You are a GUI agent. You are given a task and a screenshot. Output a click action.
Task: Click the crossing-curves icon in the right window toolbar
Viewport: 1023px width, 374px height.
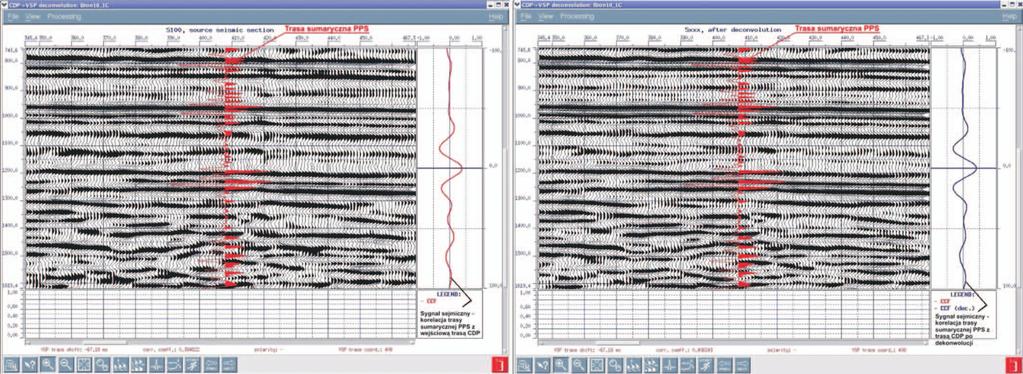(688, 365)
